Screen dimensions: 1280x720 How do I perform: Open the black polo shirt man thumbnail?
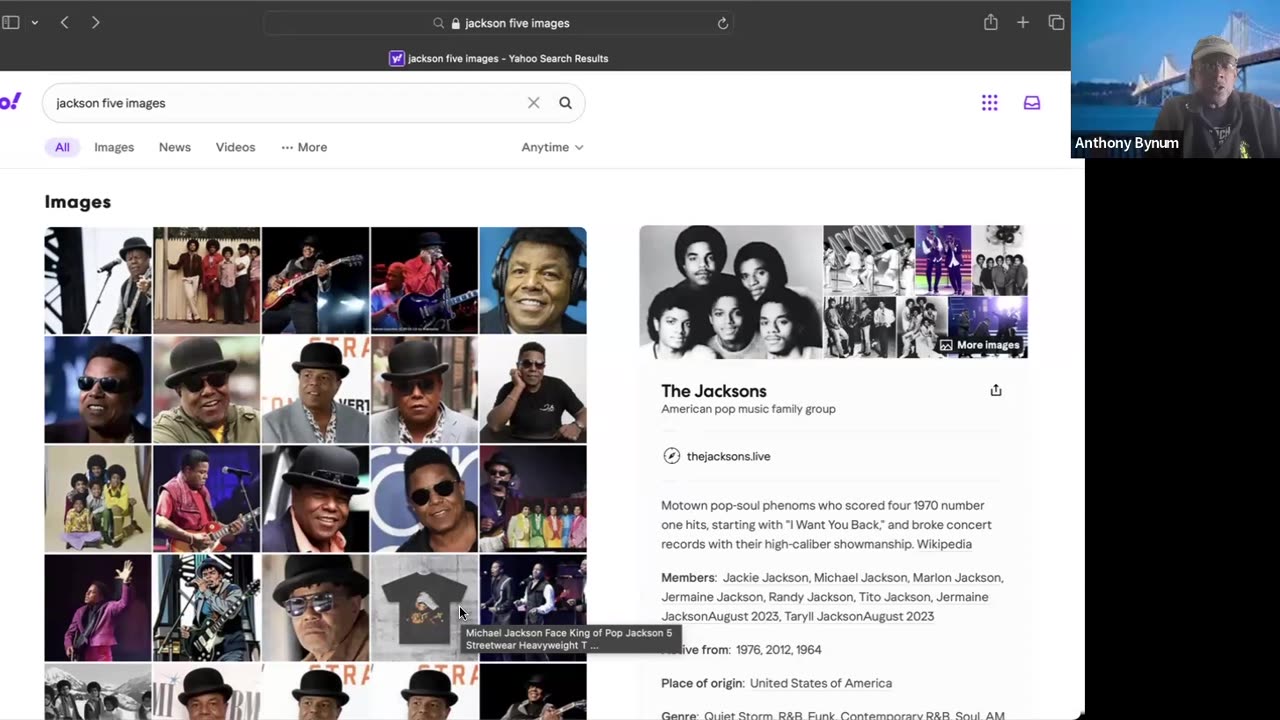(x=533, y=390)
